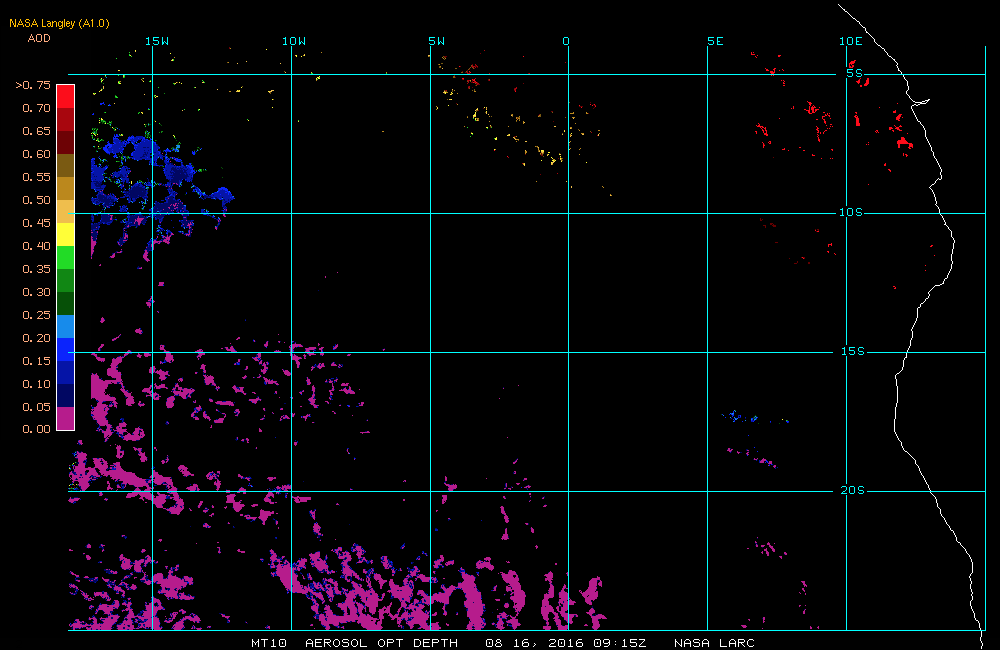
Task: Click the 10S latitude label
Action: click(x=851, y=212)
